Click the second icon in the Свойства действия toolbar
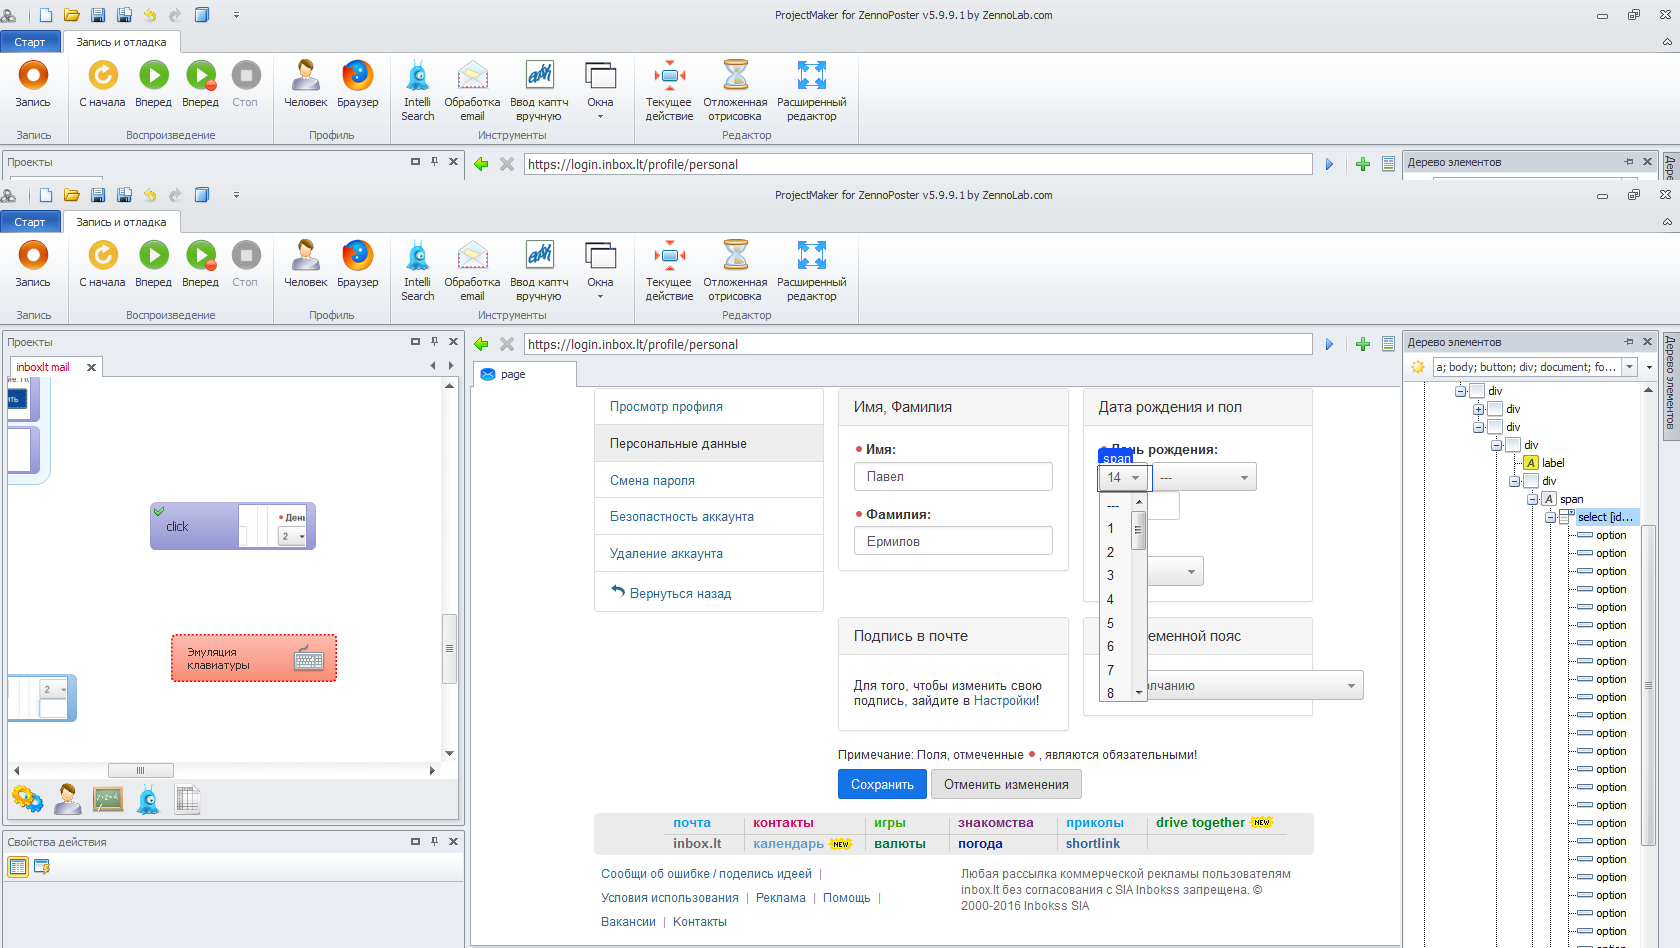Screen dimensions: 1680x948 click(x=42, y=867)
